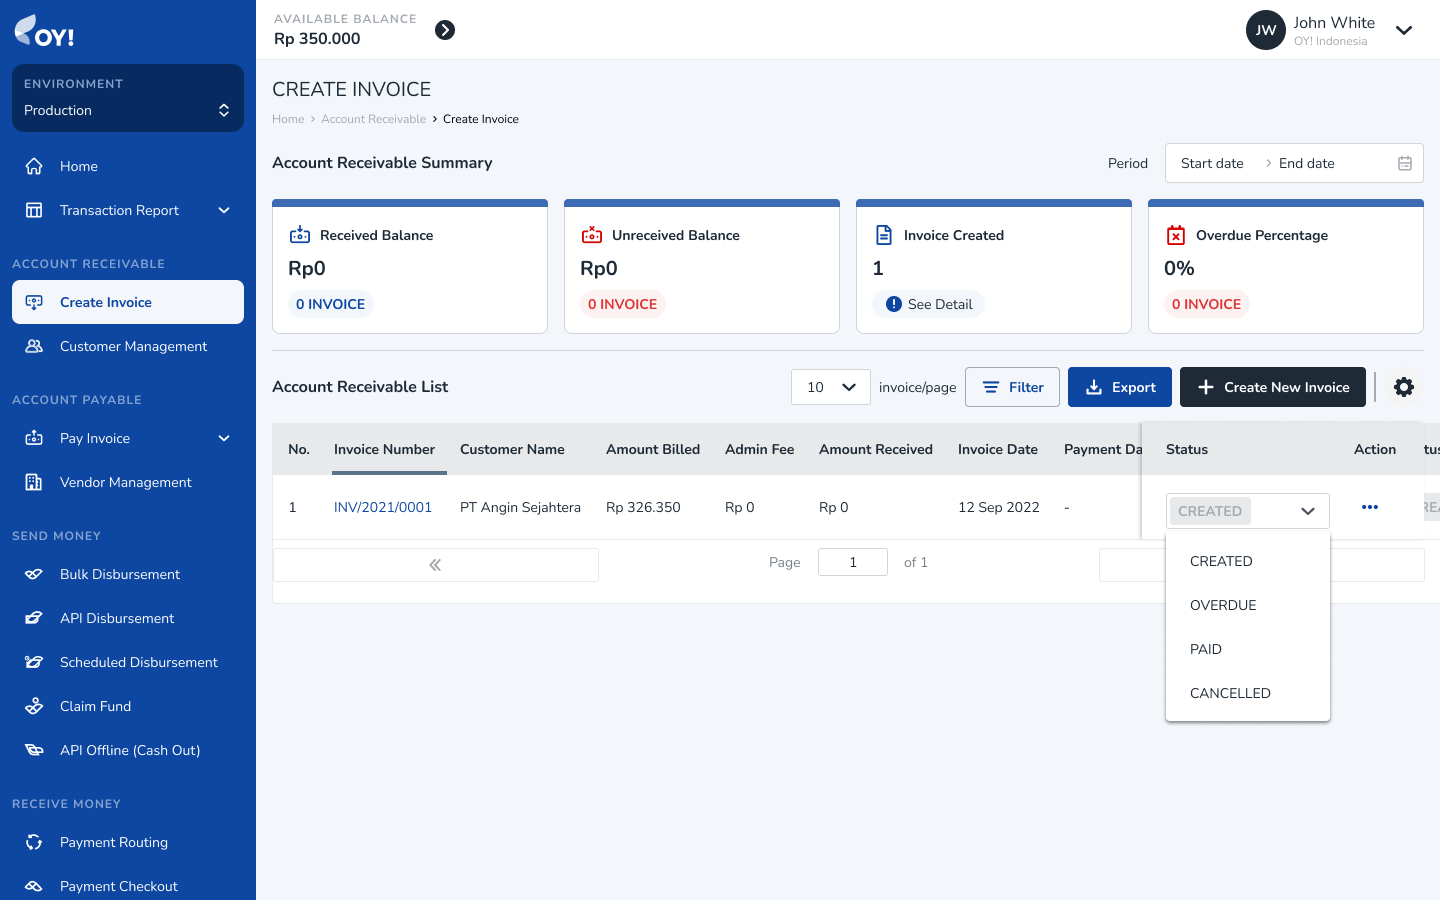Viewport: 1440px width, 900px height.
Task: Open the Environment Production selector
Action: tap(128, 98)
